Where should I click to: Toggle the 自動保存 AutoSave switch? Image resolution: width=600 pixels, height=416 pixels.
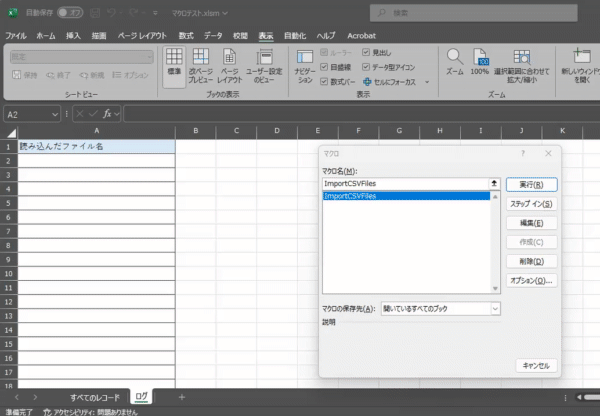point(70,13)
